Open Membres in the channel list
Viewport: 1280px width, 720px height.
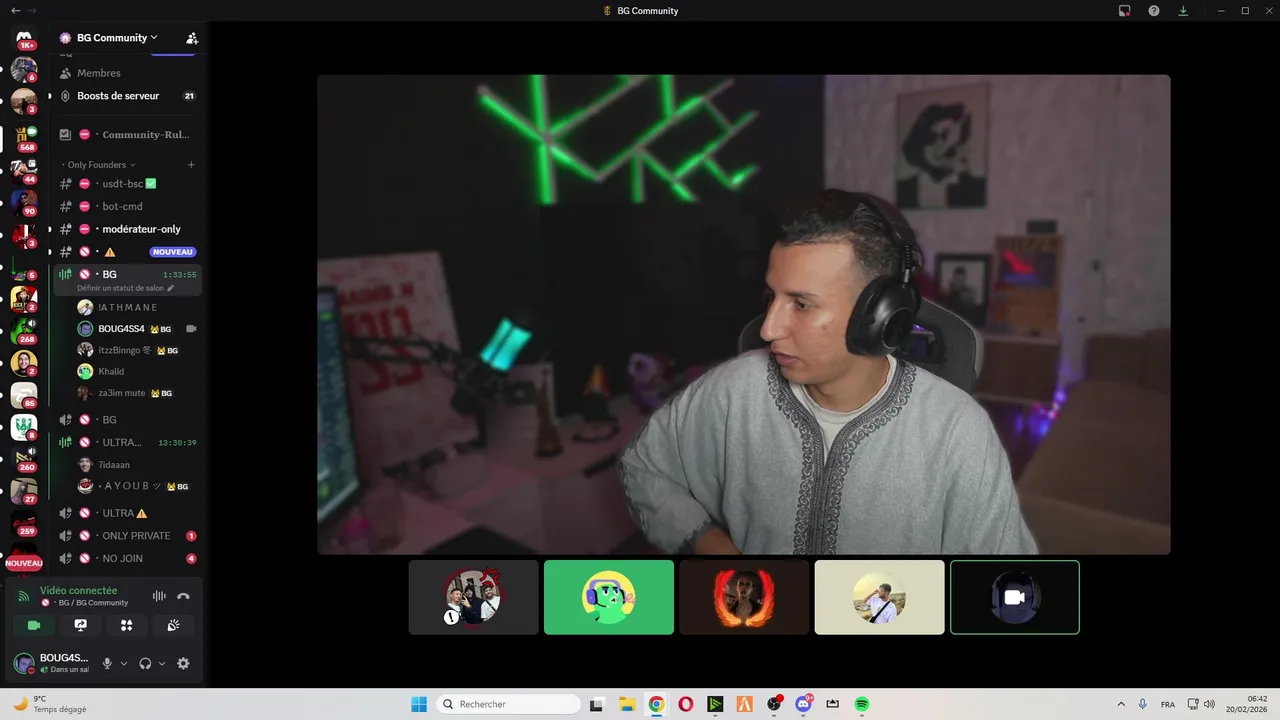127,73
